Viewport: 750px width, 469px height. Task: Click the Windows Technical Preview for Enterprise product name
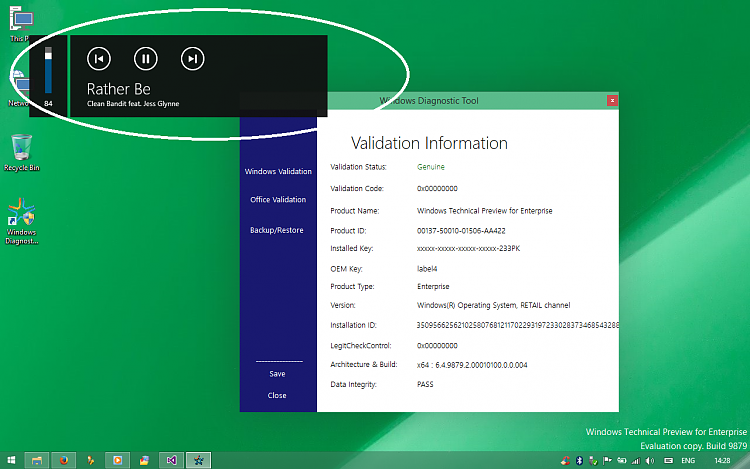point(485,211)
